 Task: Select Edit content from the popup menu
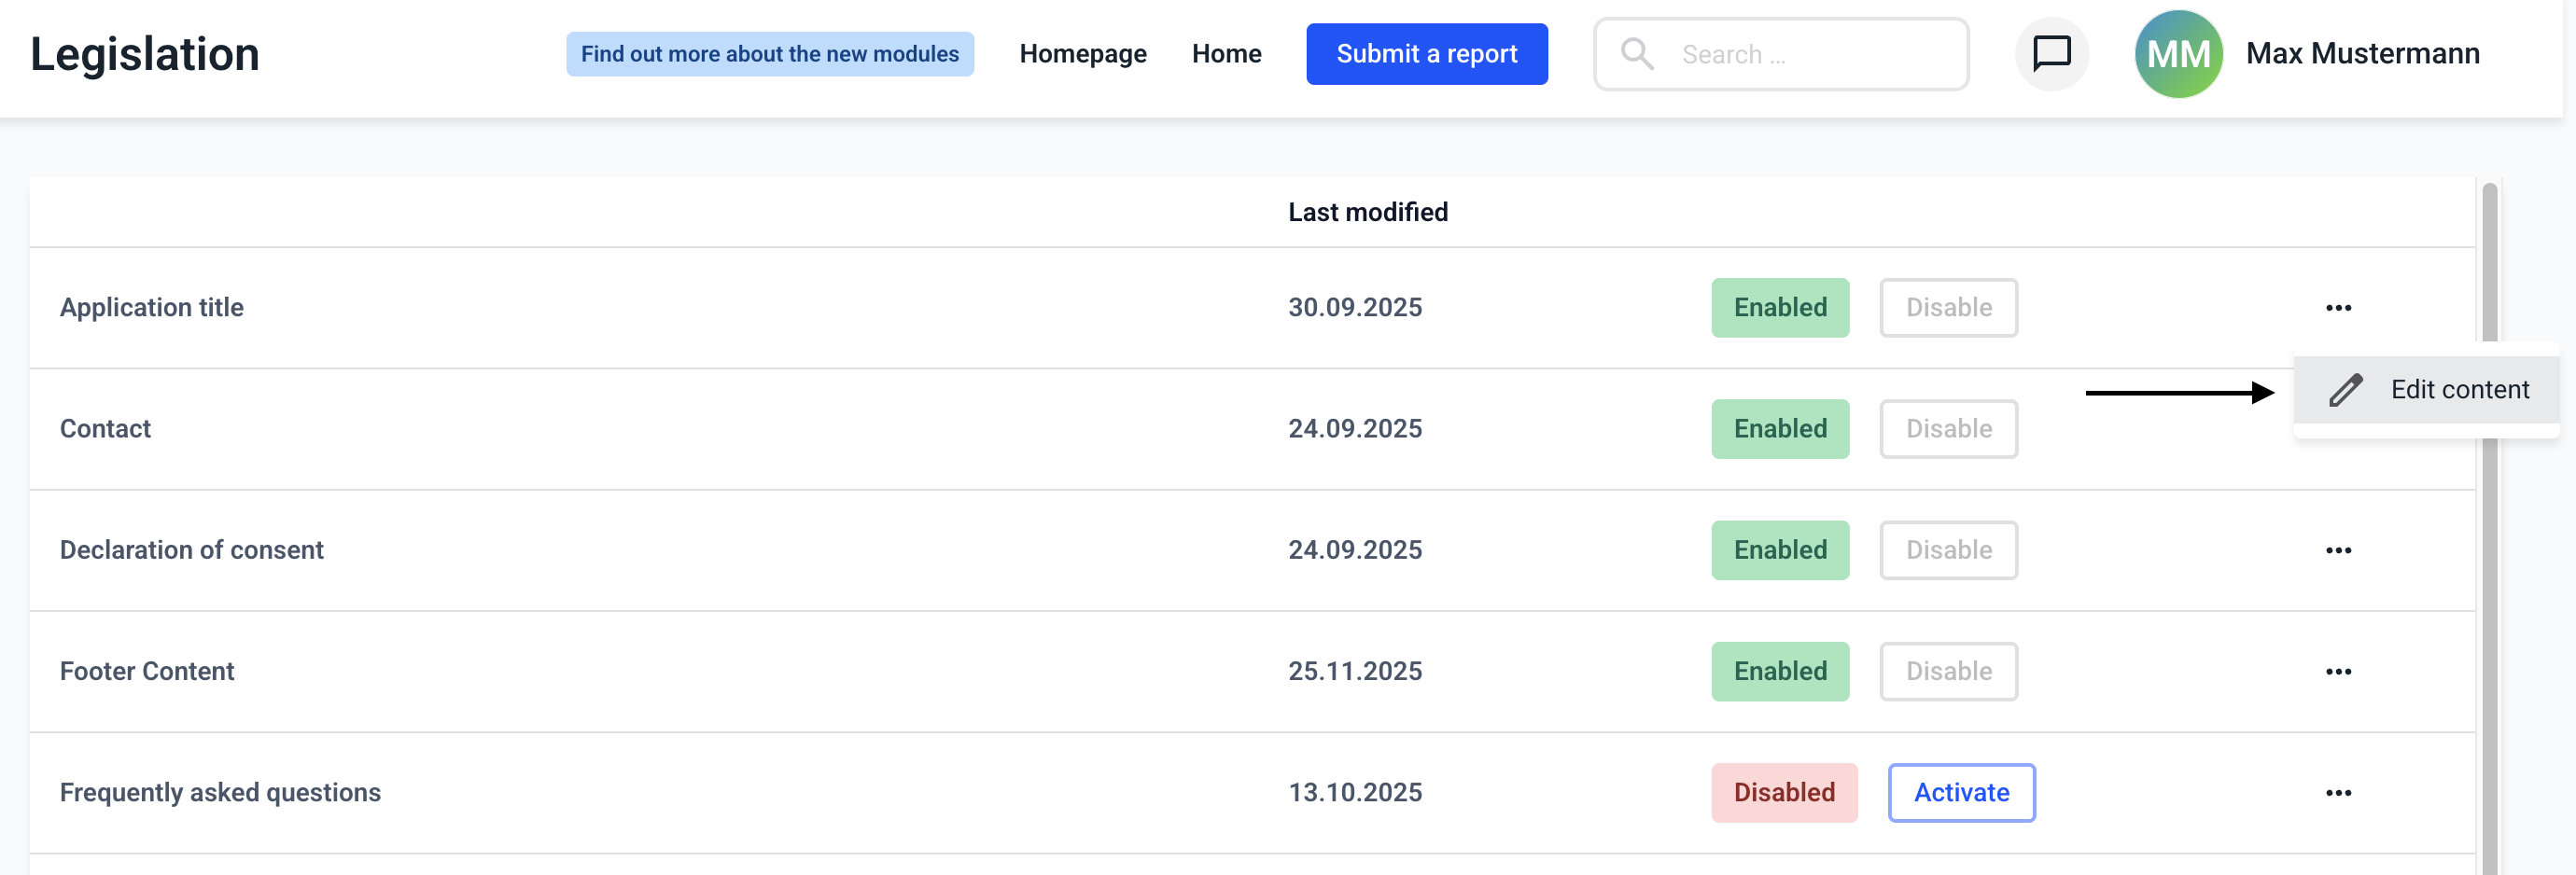point(2459,390)
